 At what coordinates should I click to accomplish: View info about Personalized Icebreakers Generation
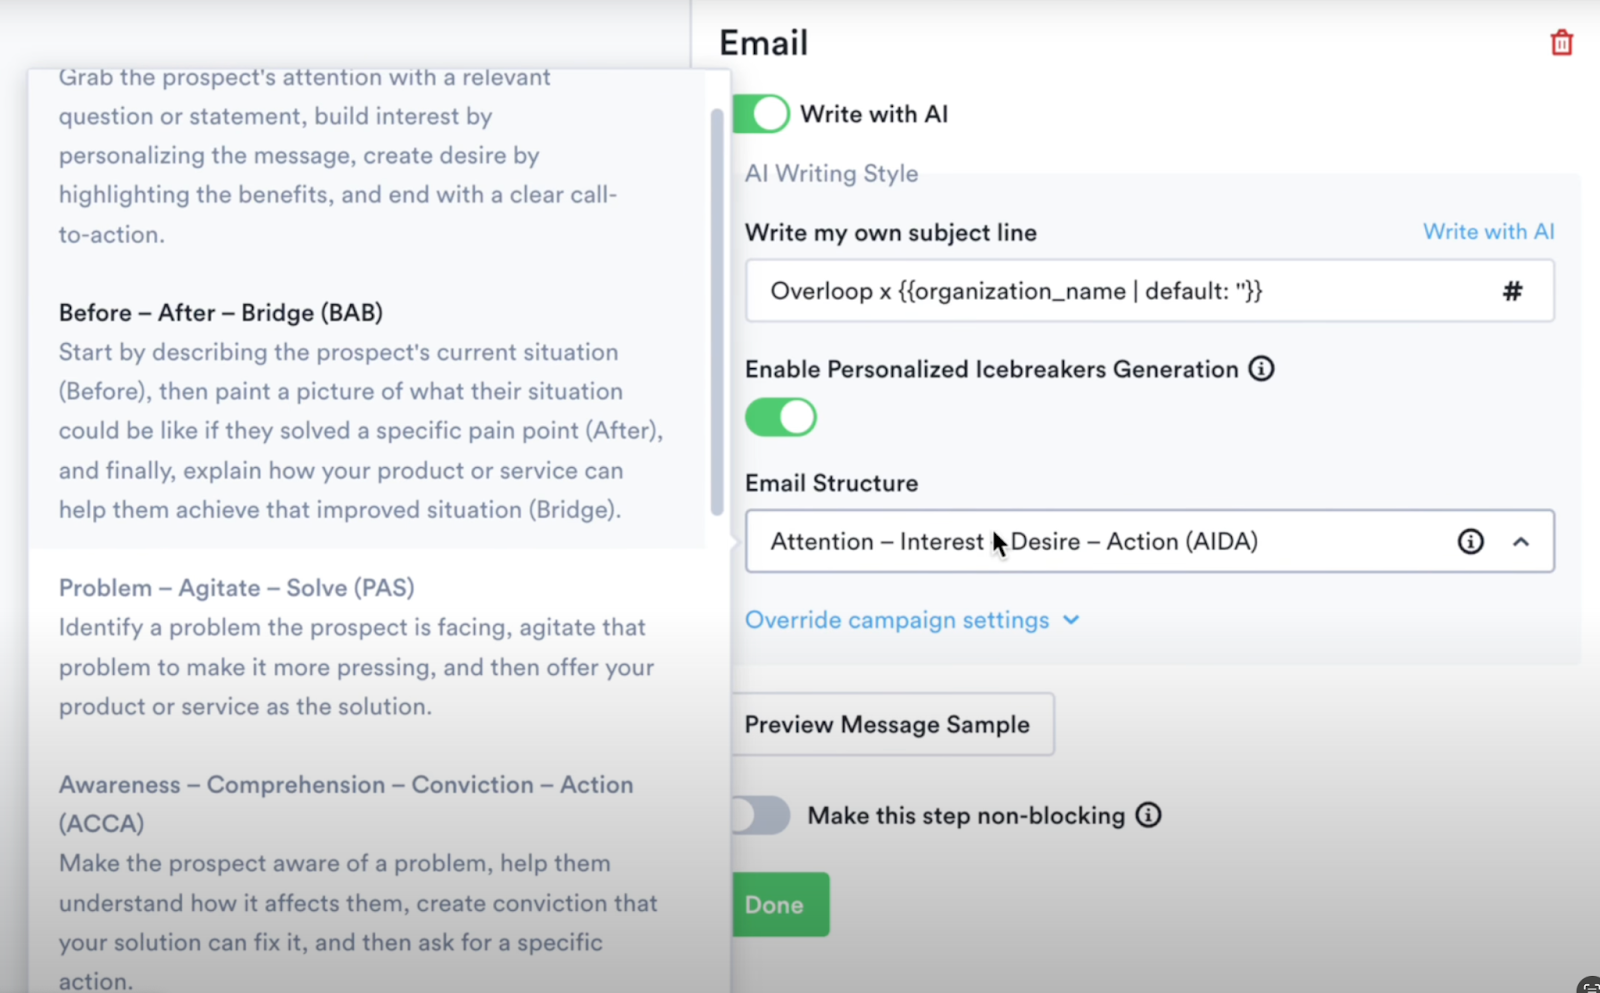coord(1262,369)
